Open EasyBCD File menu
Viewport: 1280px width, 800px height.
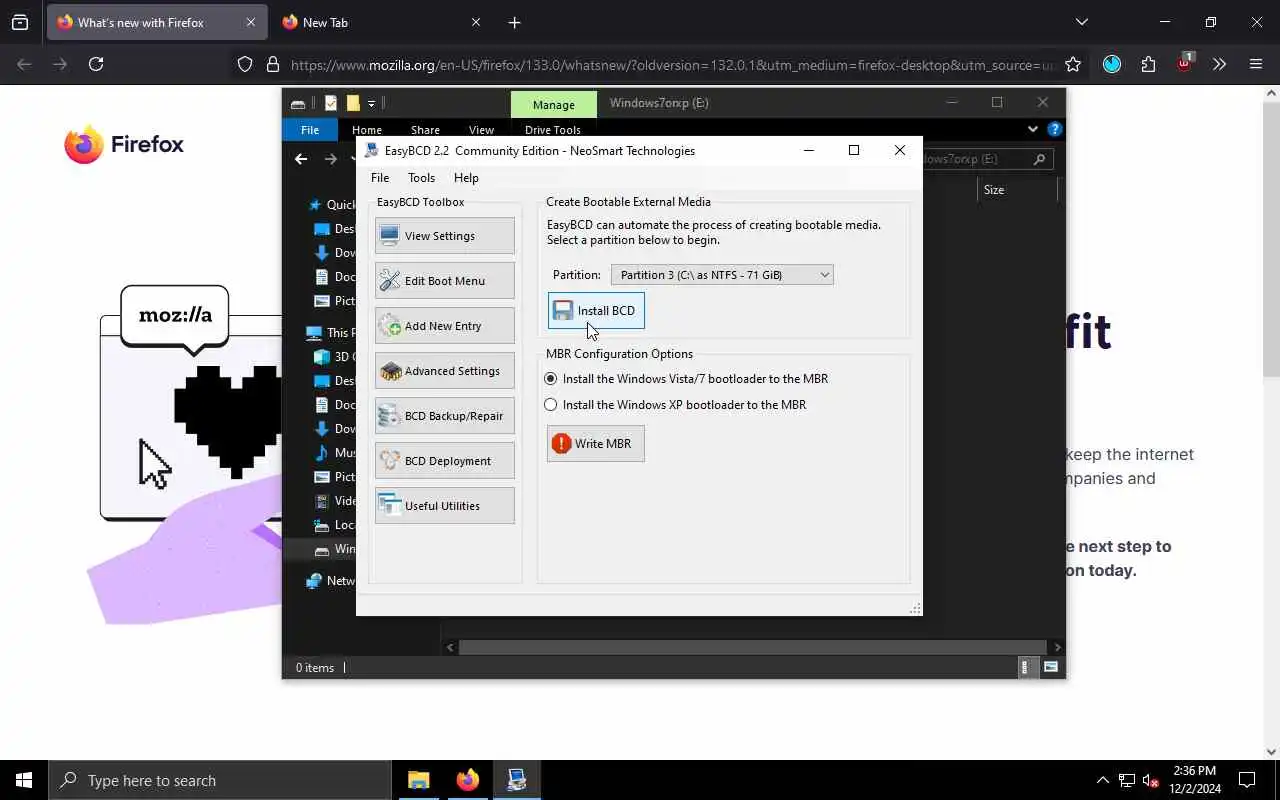click(x=380, y=178)
